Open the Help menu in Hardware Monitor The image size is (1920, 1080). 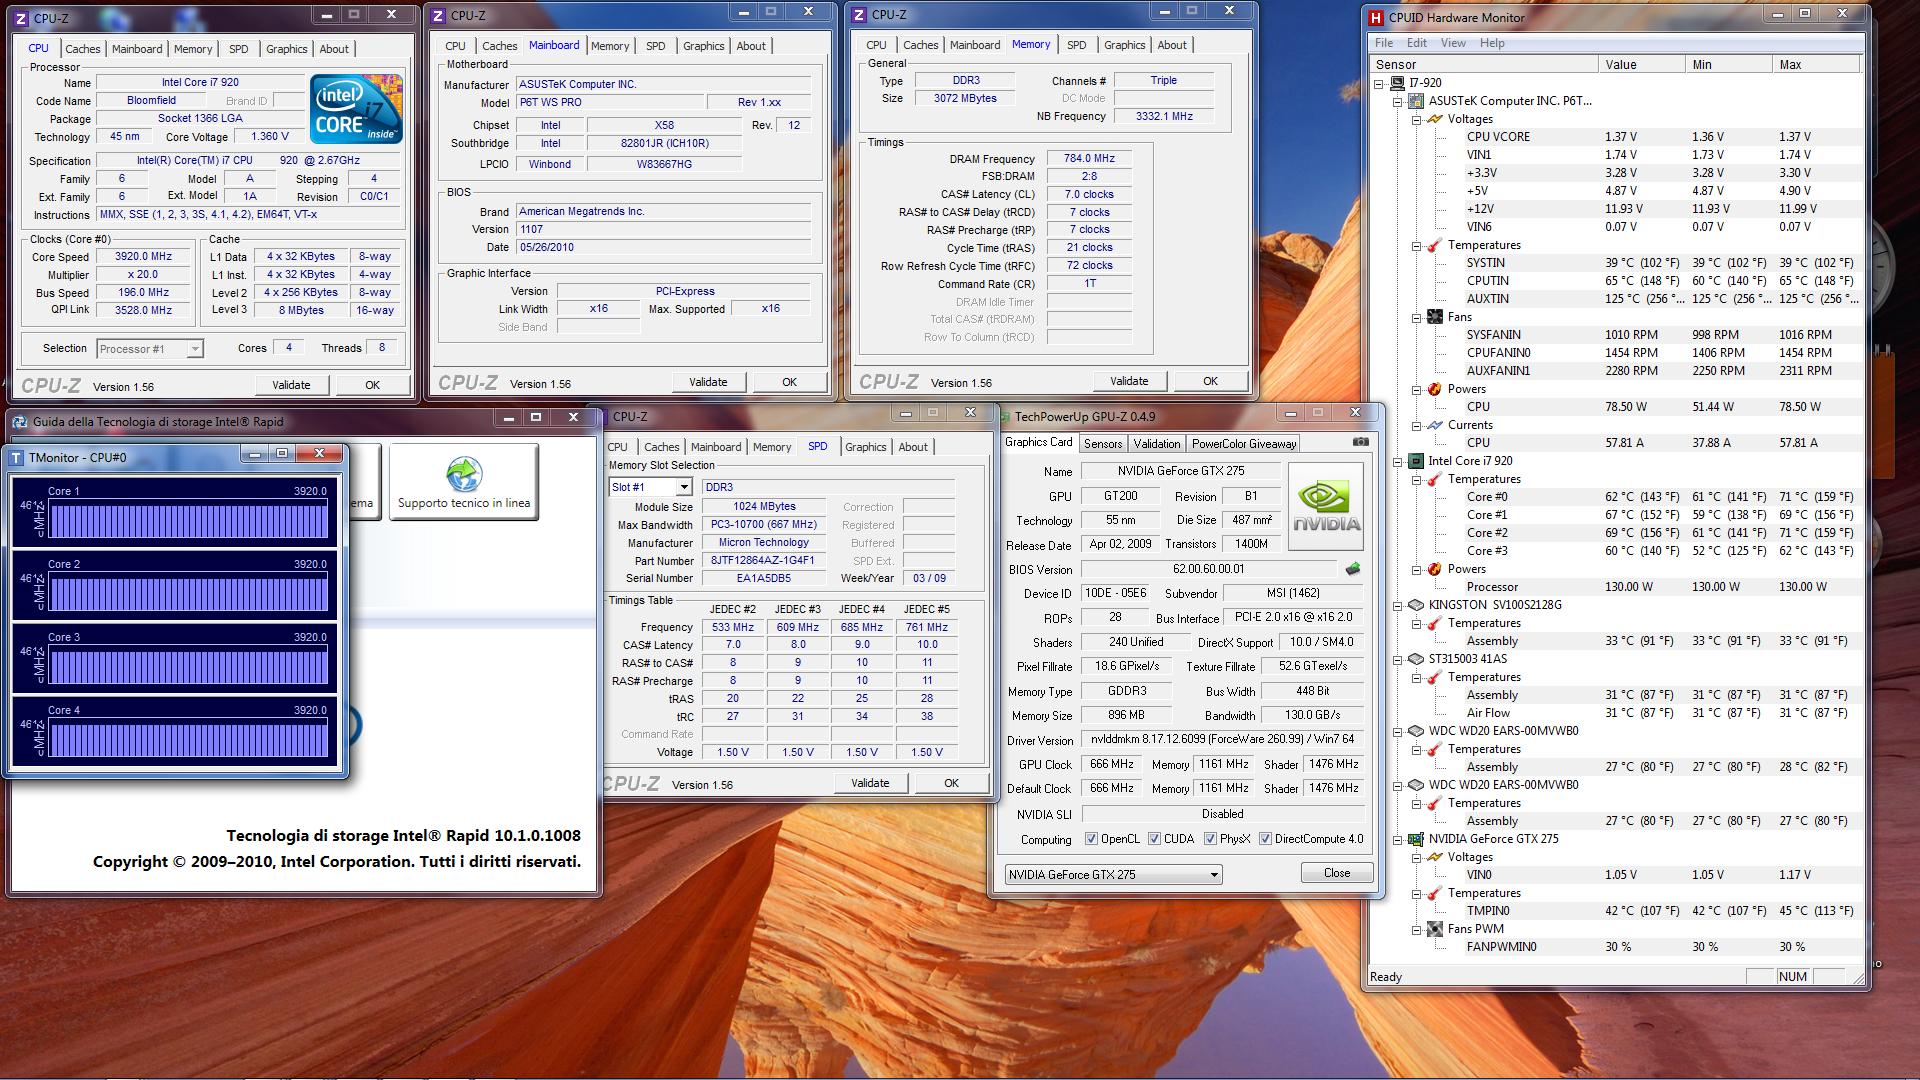coord(1492,43)
